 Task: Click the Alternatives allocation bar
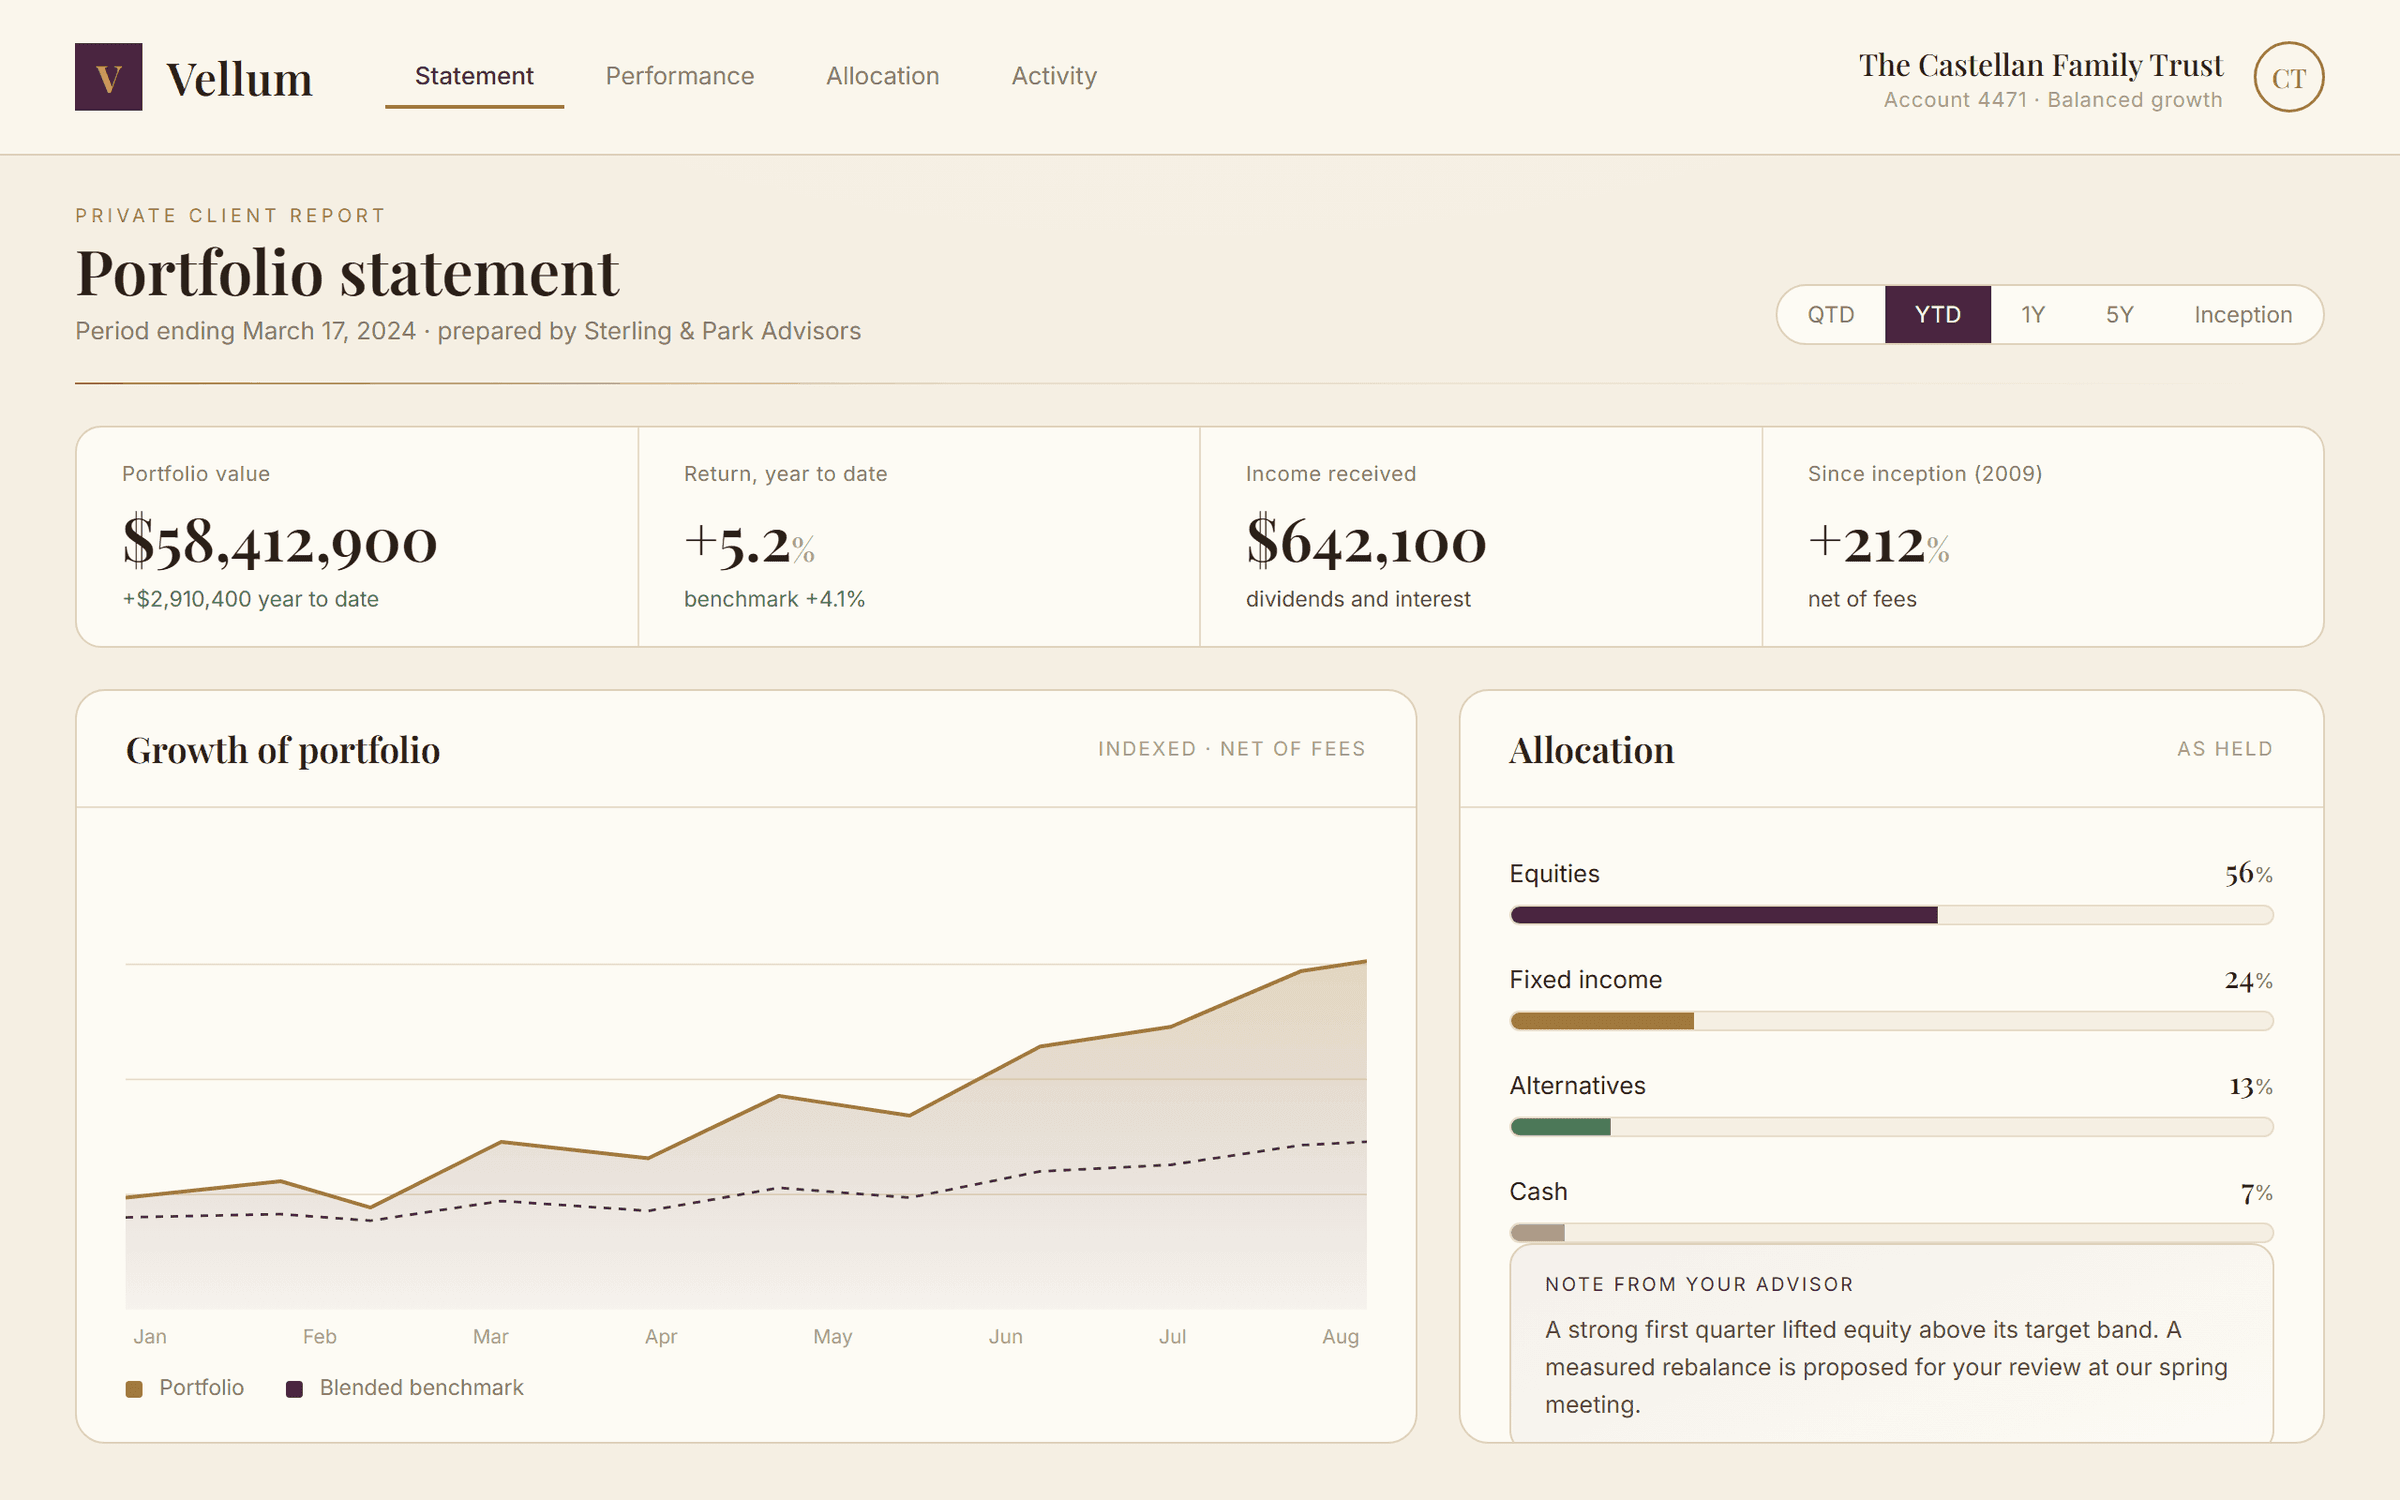(x=1891, y=1126)
